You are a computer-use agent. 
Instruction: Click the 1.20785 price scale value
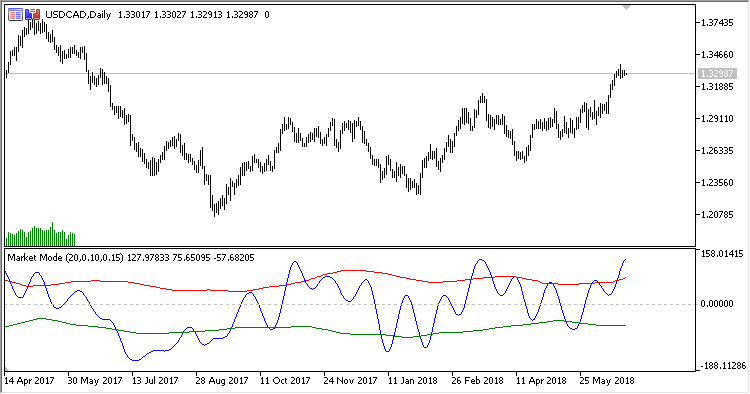[x=717, y=215]
